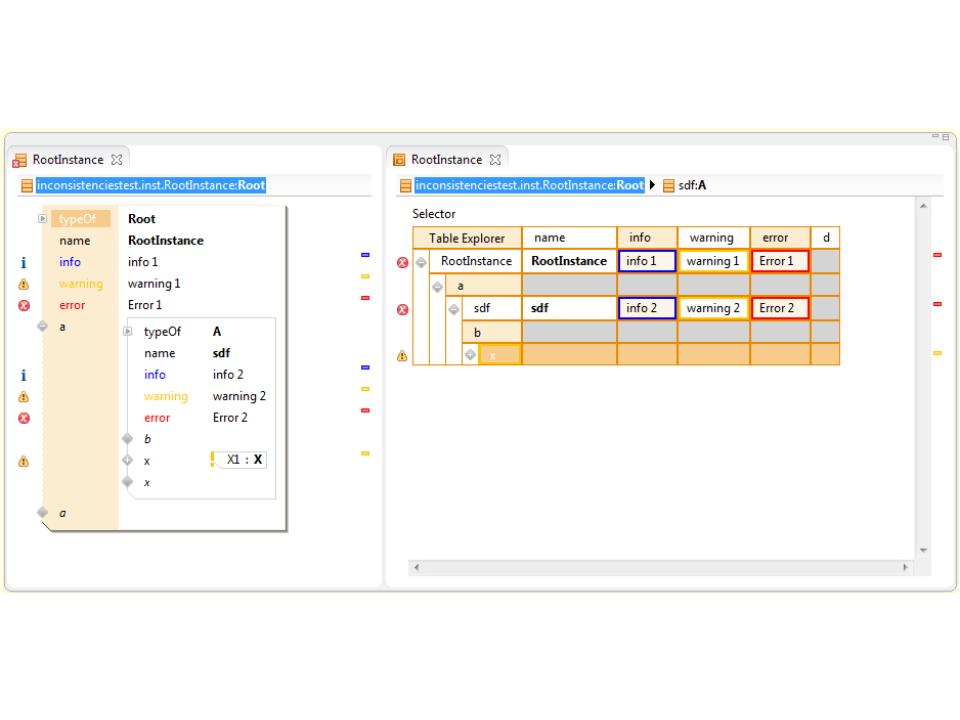Click the horizontal scrollbar in right editor

[x=662, y=567]
